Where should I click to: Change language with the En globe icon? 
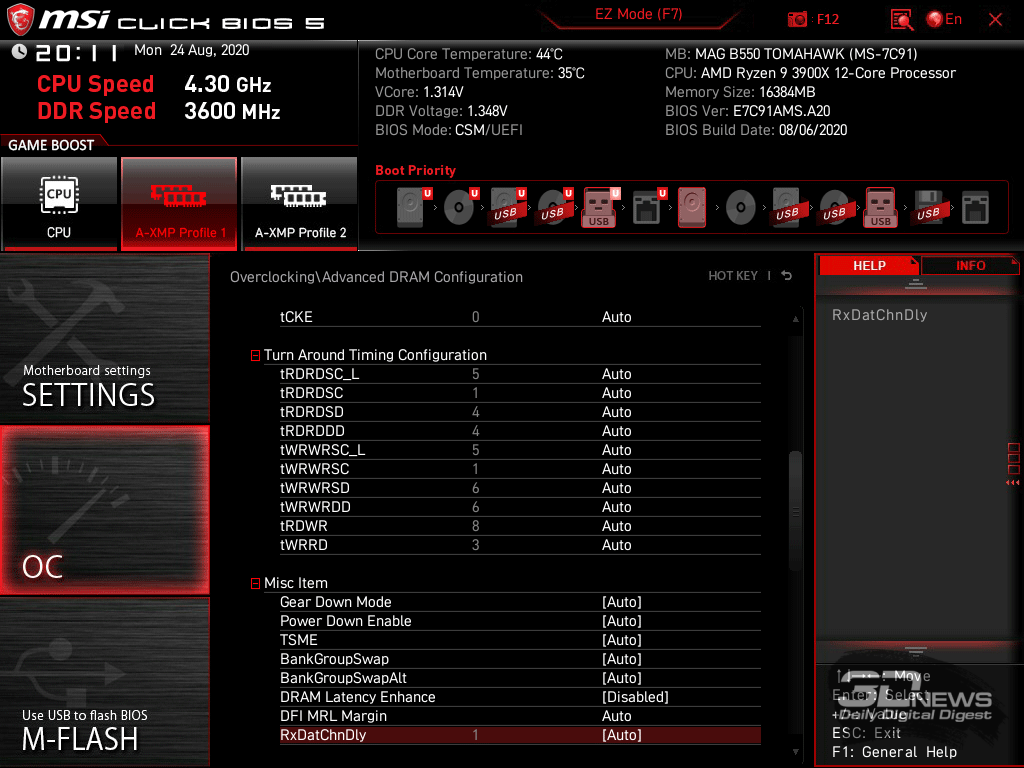[944, 20]
